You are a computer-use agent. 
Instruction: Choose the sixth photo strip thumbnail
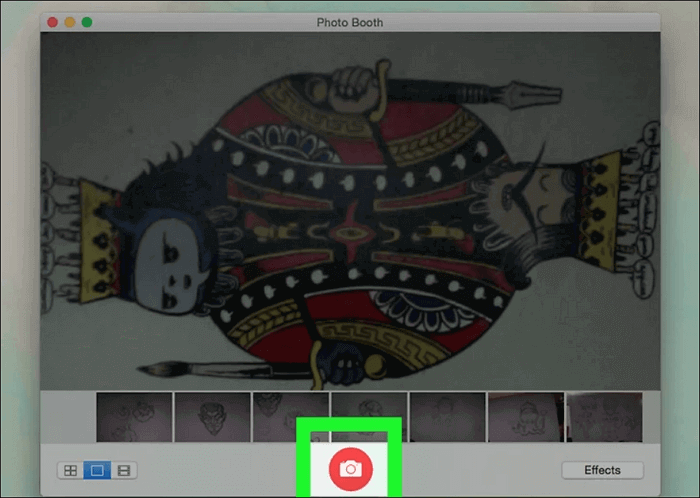(525, 415)
